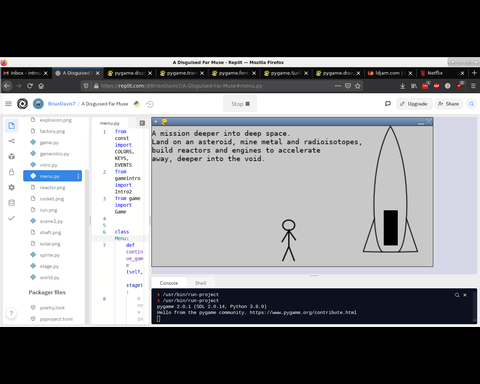Open the Secrets lock icon in sidebar
Image resolution: width=480 pixels, height=384 pixels.
click(x=12, y=172)
